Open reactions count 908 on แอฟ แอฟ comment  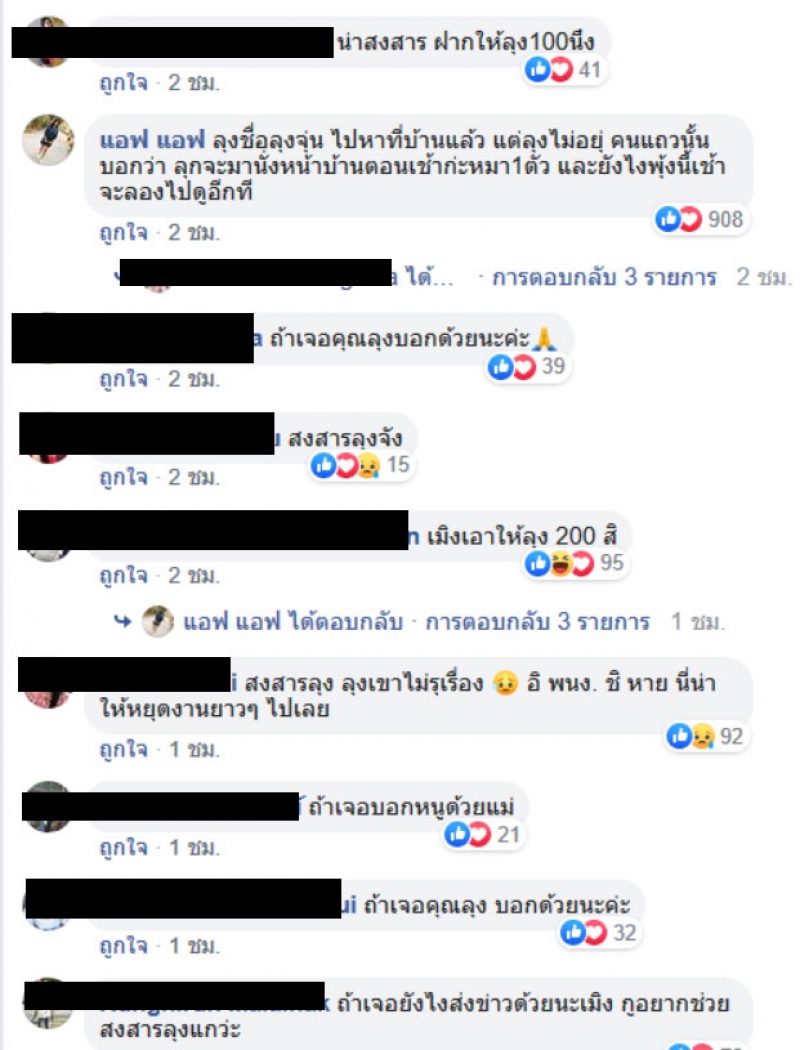click(700, 219)
